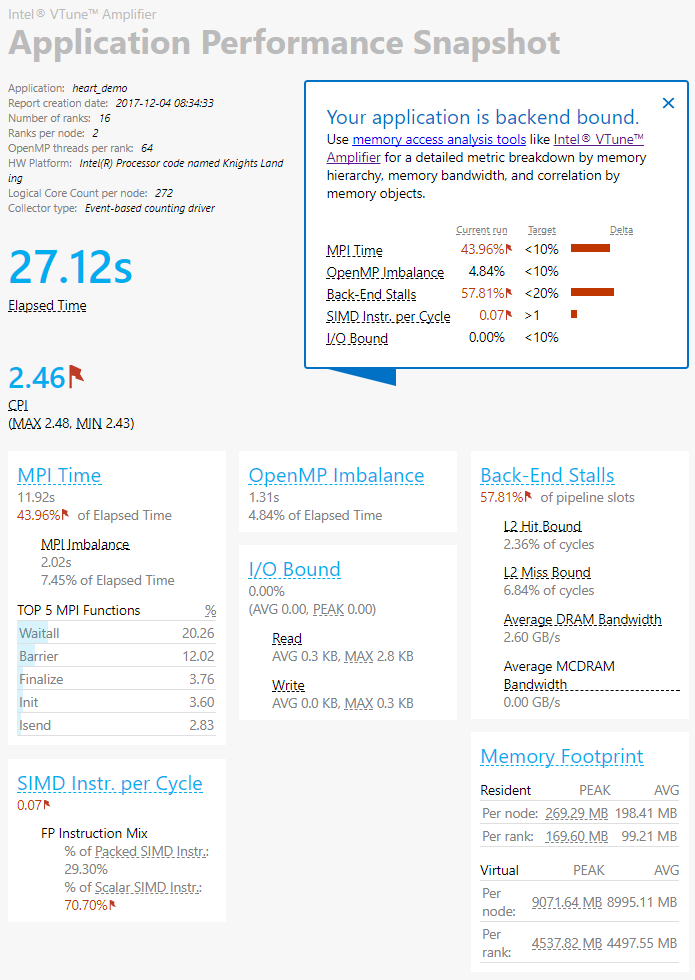Click the SIMD Instr. per Cycle panel heading
Screen dimensions: 695x980
point(110,784)
